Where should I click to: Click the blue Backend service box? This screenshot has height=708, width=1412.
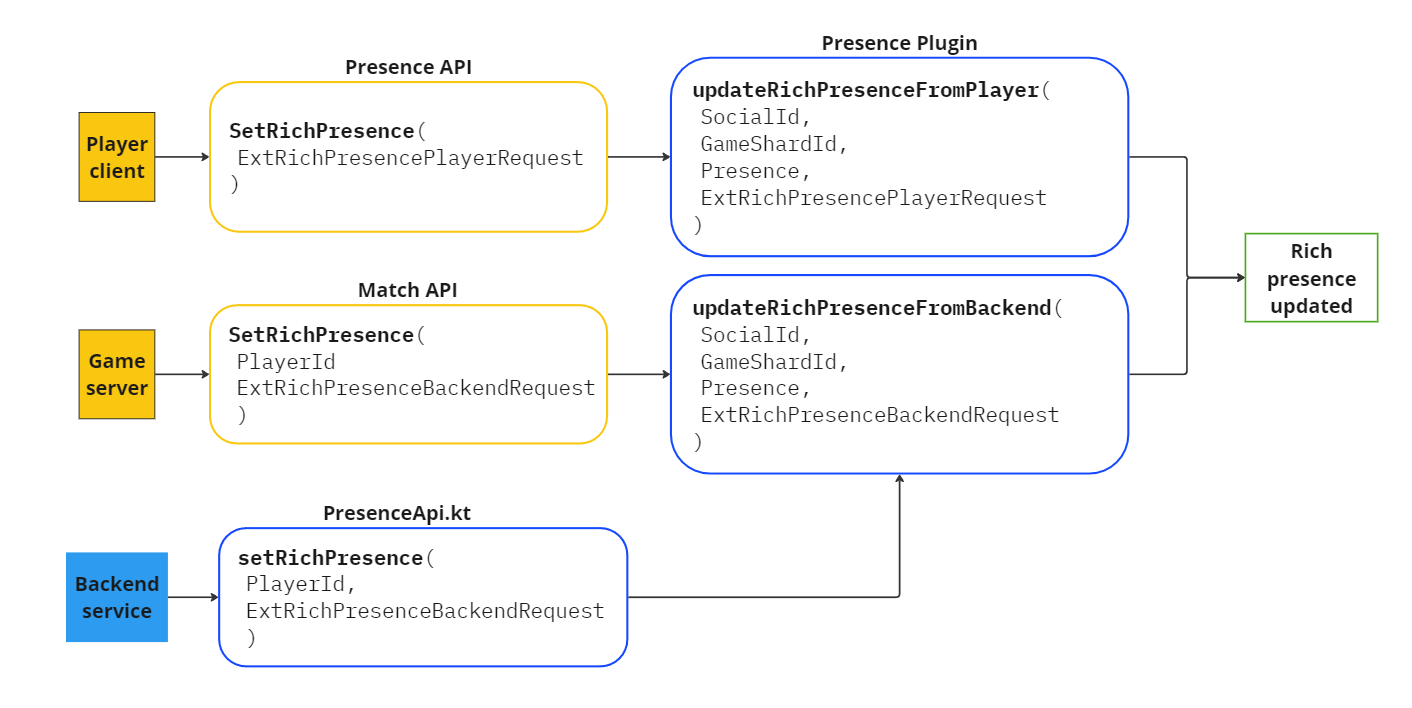pyautogui.click(x=117, y=597)
